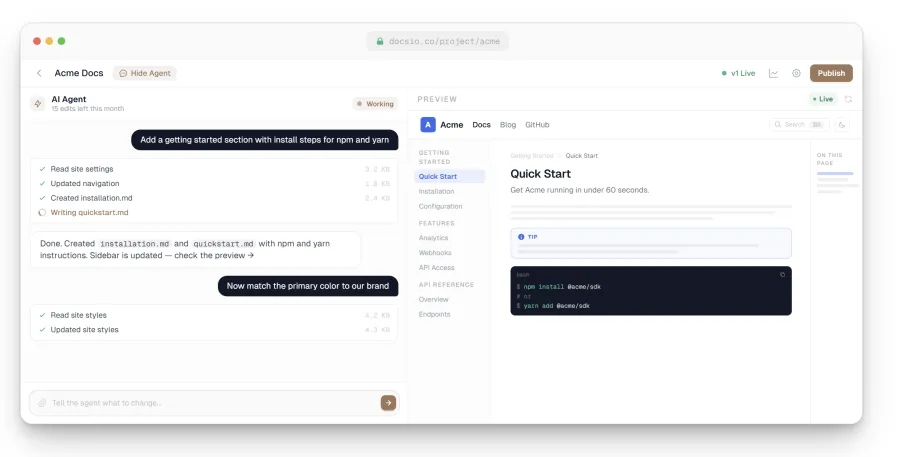The height and width of the screenshot is (457, 900).
Task: Click the npm install @acme/sdk code line
Action: tap(558, 286)
